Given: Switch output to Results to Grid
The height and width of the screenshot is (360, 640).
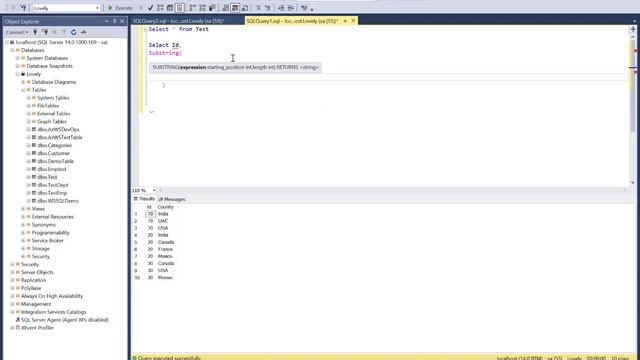Looking at the screenshot, I should coord(235,8).
